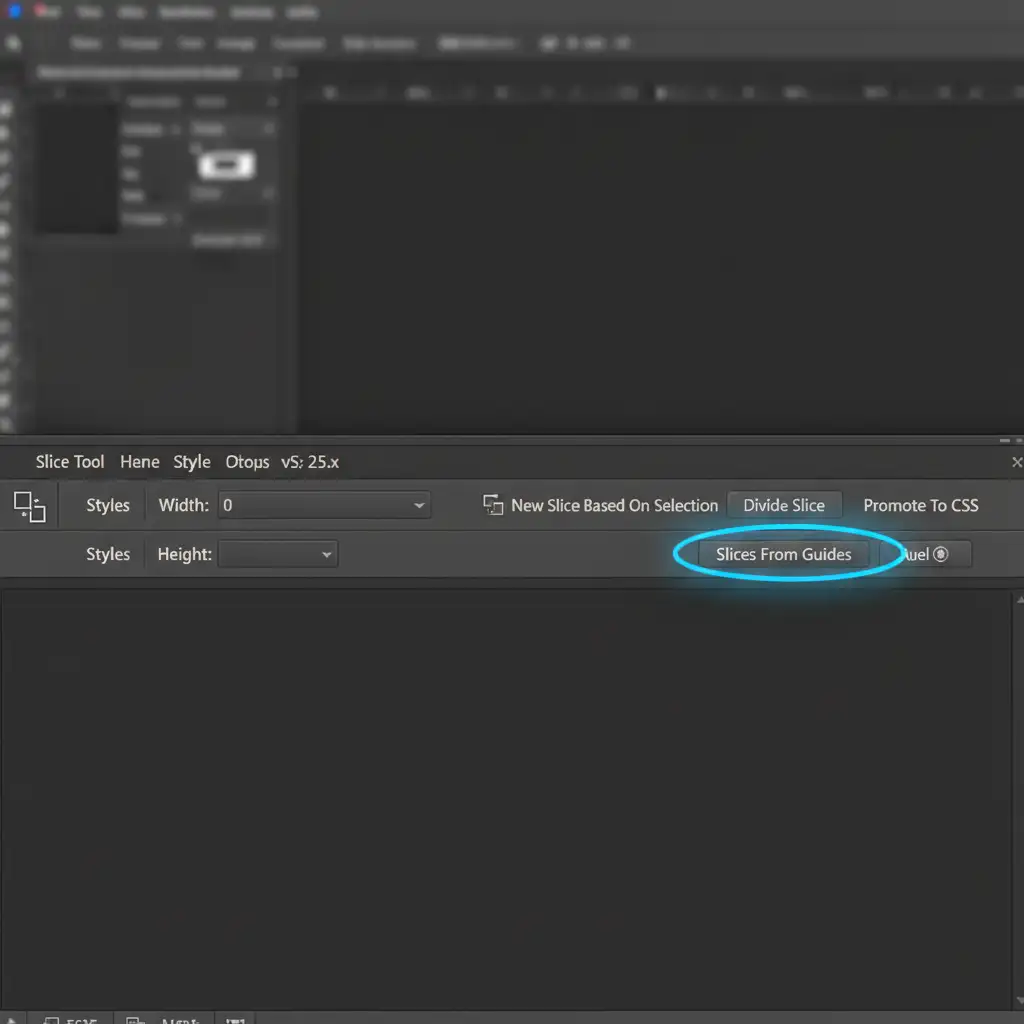The height and width of the screenshot is (1024, 1024).
Task: Click the New Slice Based On Selection icon
Action: (x=493, y=505)
